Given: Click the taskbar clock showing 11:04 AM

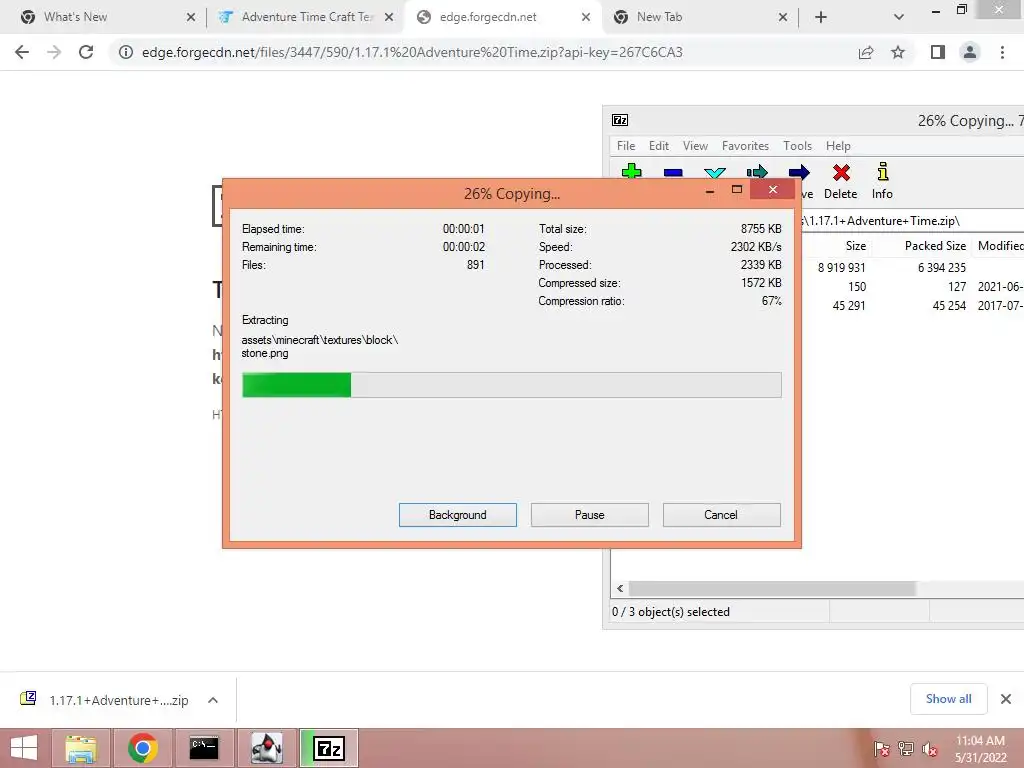Looking at the screenshot, I should [980, 749].
